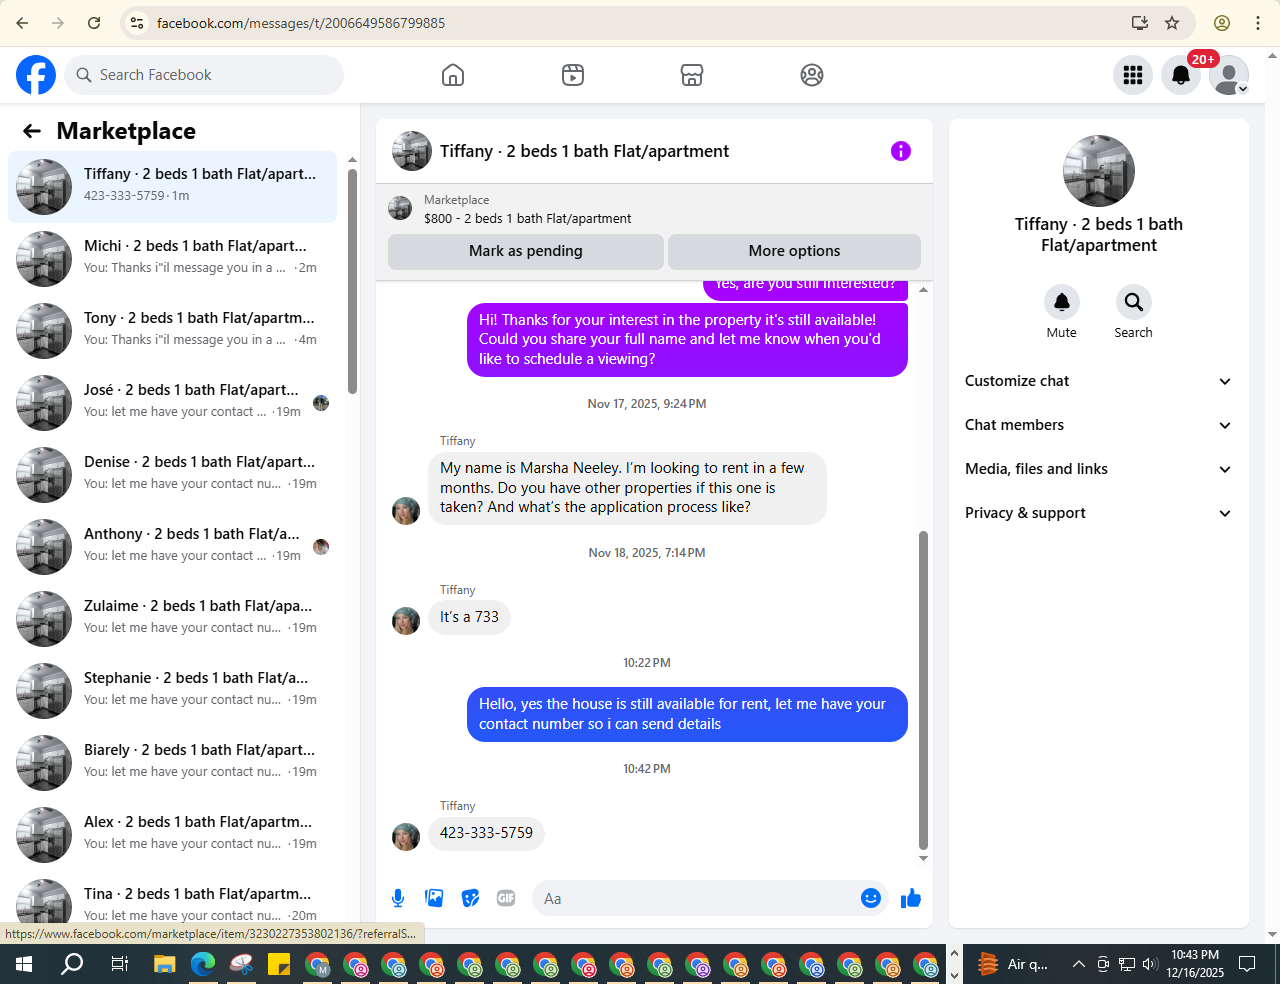The width and height of the screenshot is (1280, 984).
Task: Open the $800 Marketplace listing banner
Action: [x=654, y=209]
